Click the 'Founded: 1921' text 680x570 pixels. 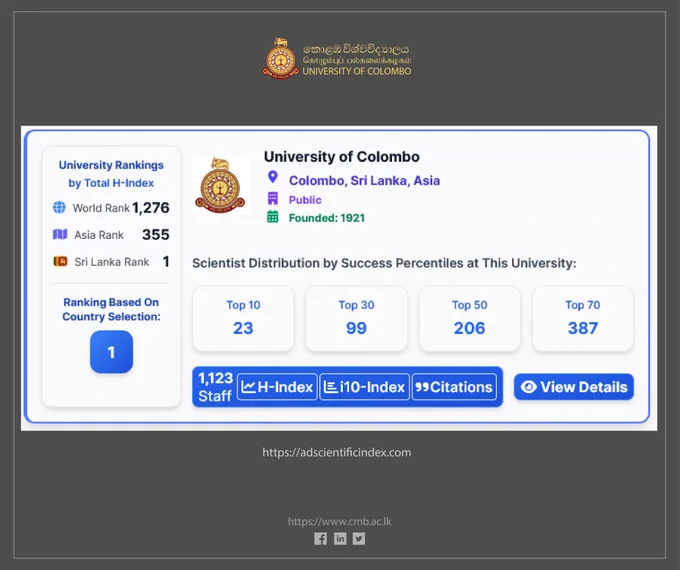pos(327,218)
